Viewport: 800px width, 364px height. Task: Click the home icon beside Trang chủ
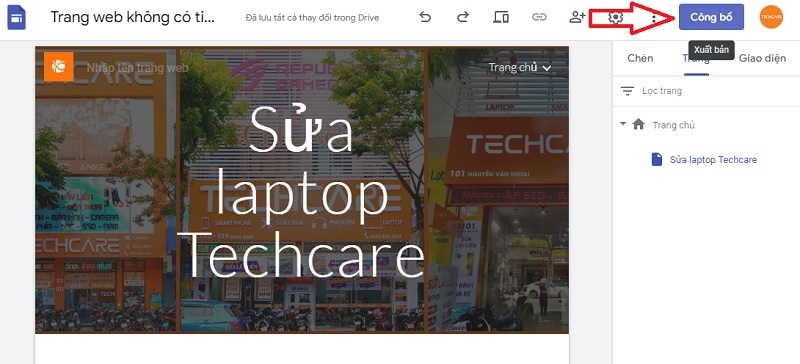(x=638, y=124)
